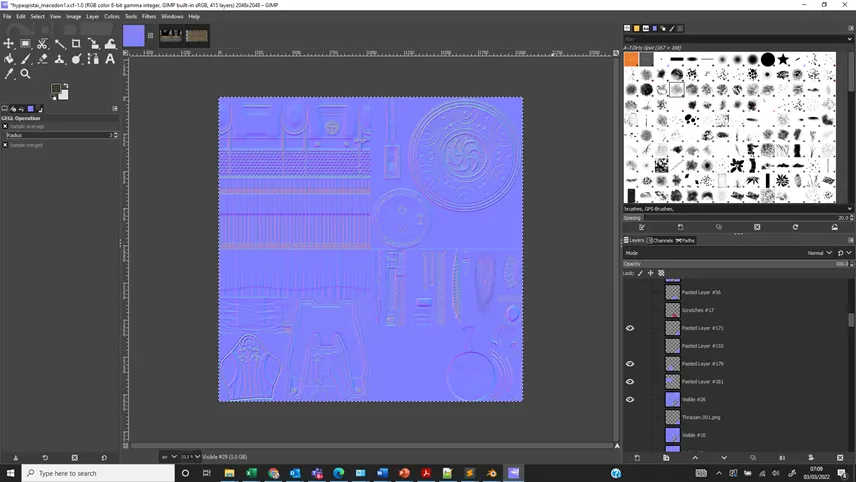Save the current tool preset
This screenshot has height=482, width=856.
15,457
